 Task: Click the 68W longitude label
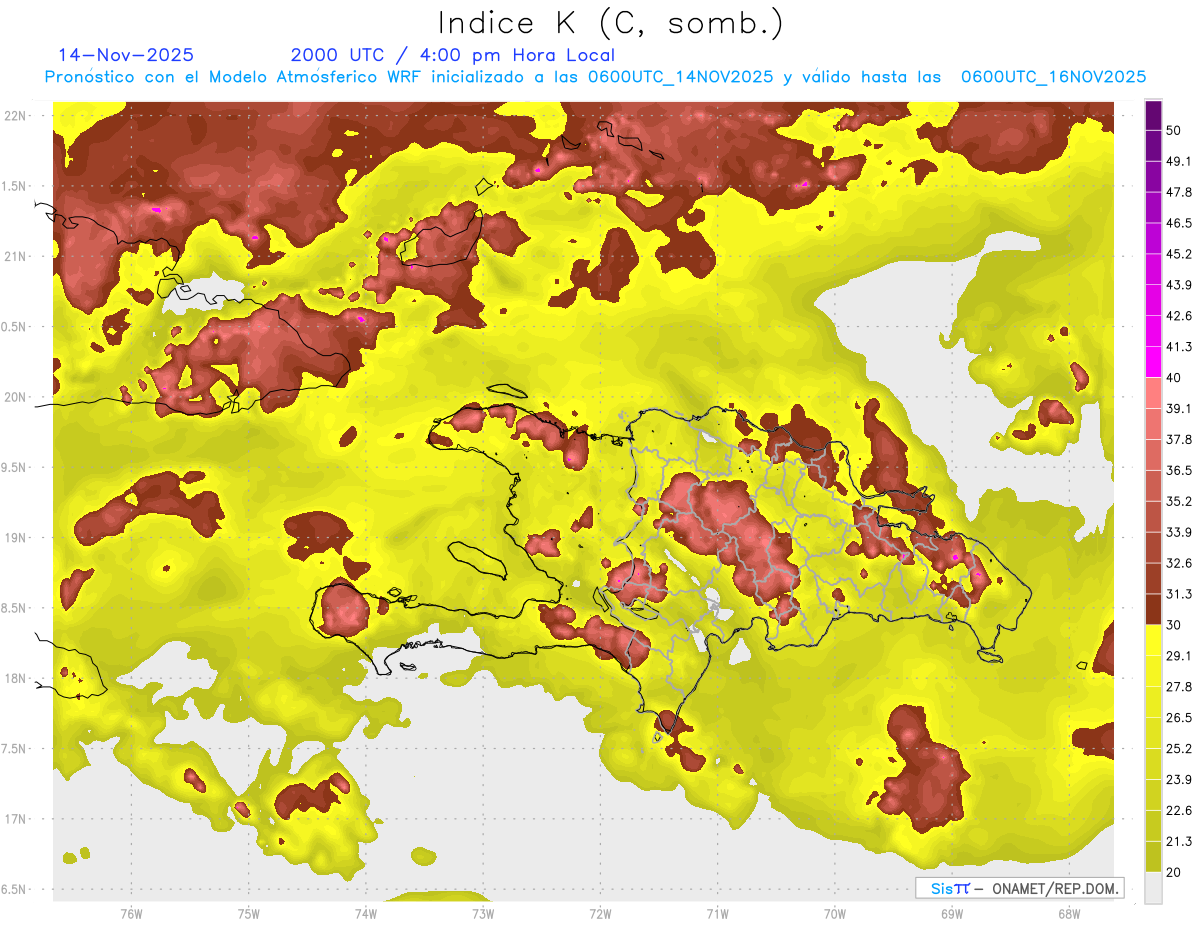pyautogui.click(x=1069, y=913)
